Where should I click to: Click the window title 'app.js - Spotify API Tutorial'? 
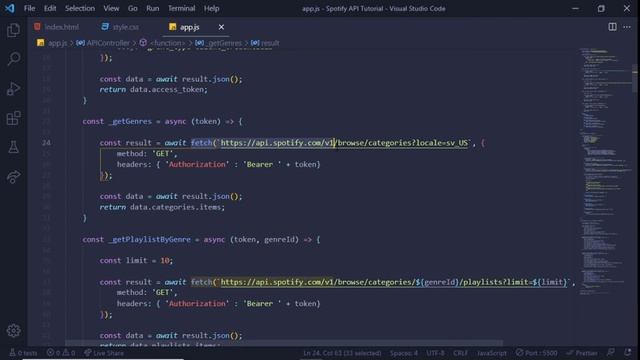373,8
